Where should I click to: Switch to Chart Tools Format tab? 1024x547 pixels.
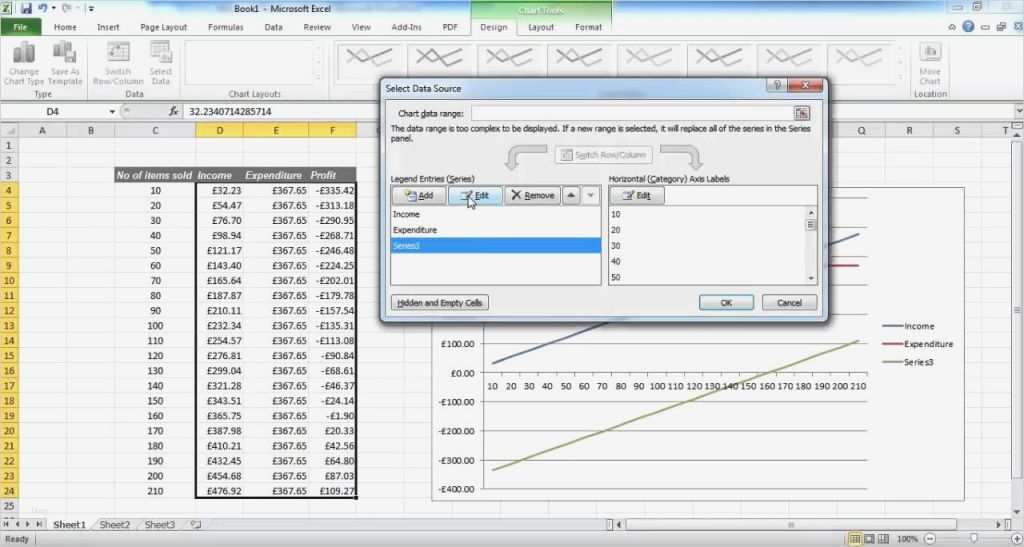(588, 27)
